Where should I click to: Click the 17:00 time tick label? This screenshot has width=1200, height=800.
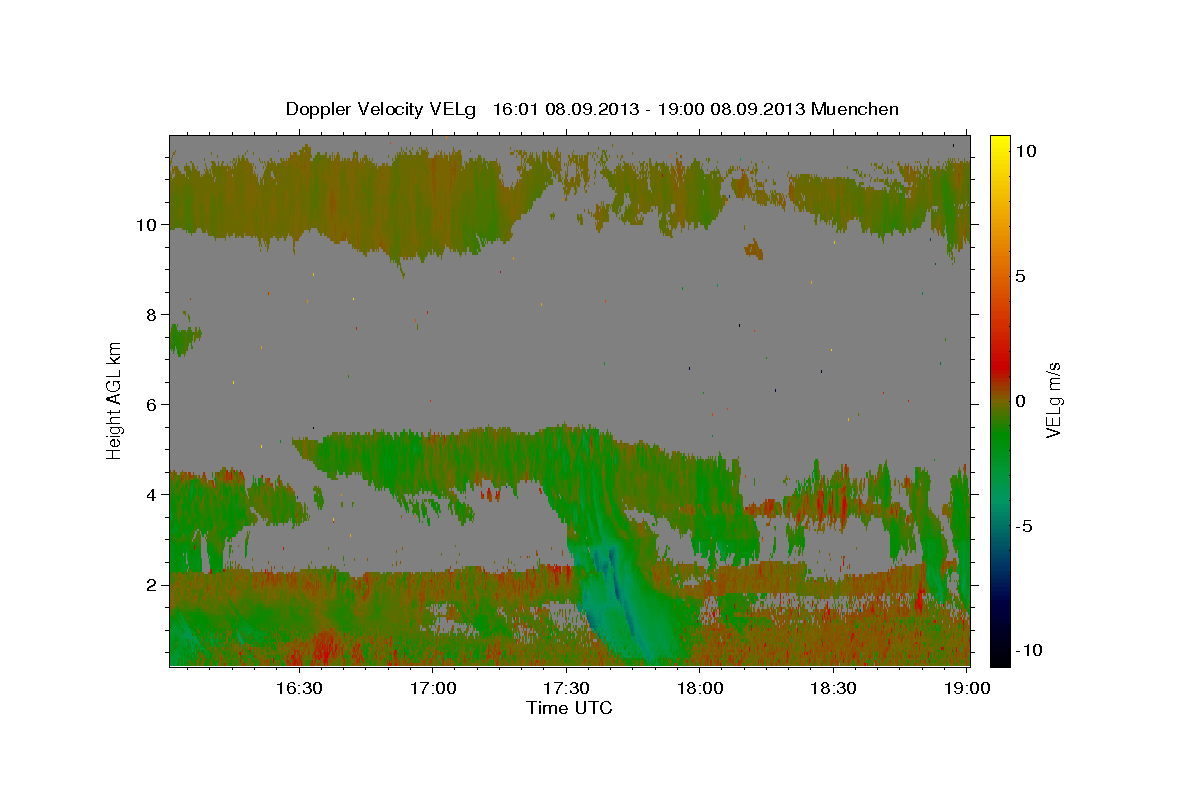pyautogui.click(x=432, y=689)
